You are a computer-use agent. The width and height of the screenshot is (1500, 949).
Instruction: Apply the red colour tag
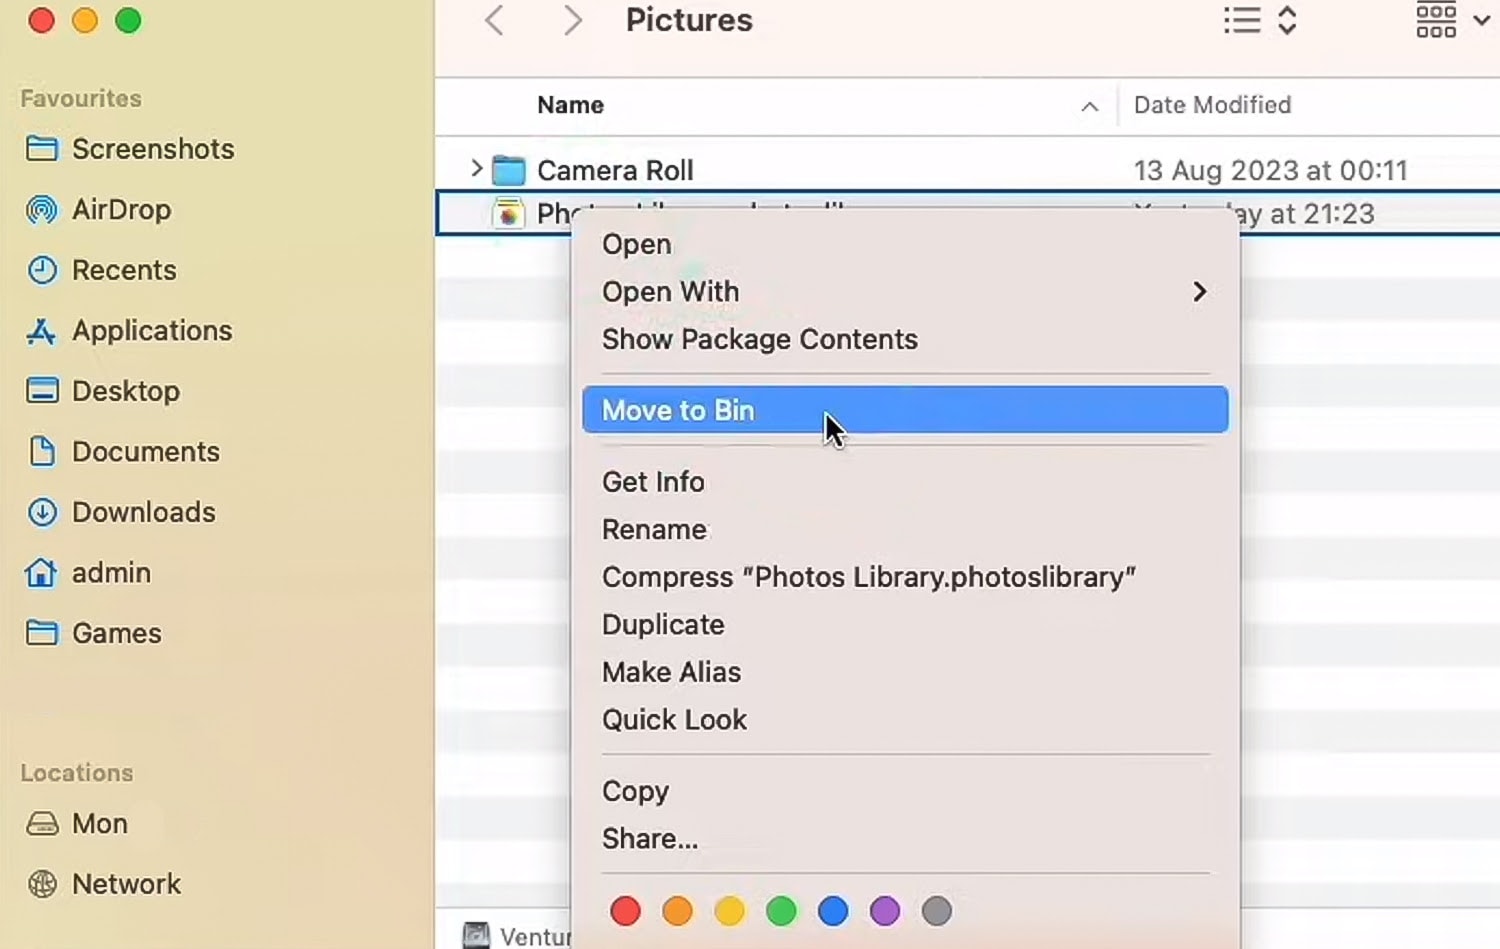626,911
